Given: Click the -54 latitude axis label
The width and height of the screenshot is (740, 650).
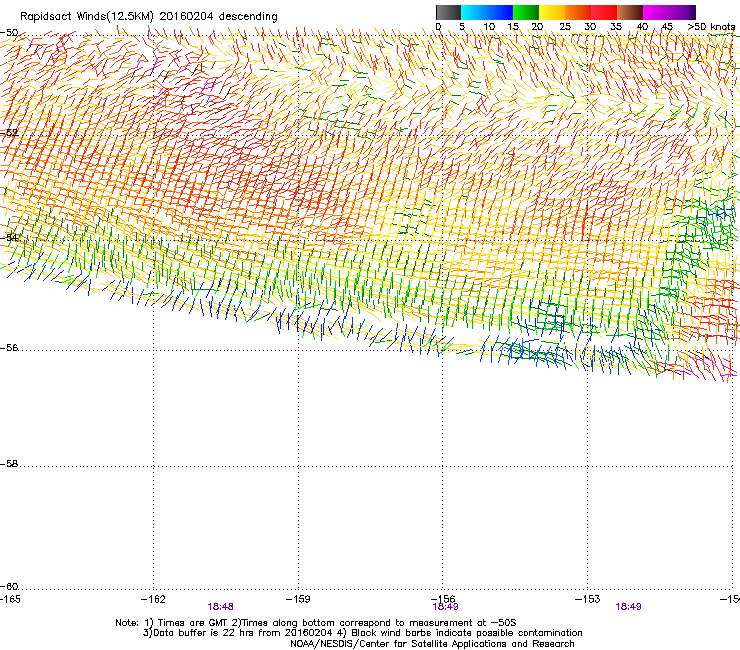Looking at the screenshot, I should pyautogui.click(x=9, y=237).
